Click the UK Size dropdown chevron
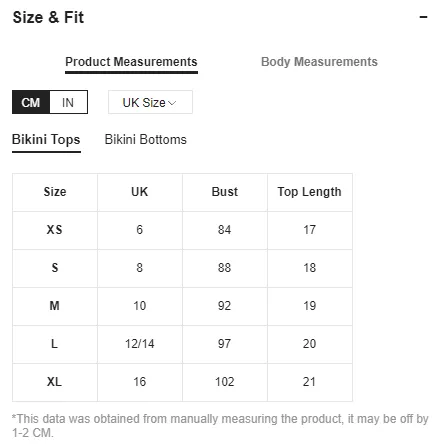 pos(172,103)
